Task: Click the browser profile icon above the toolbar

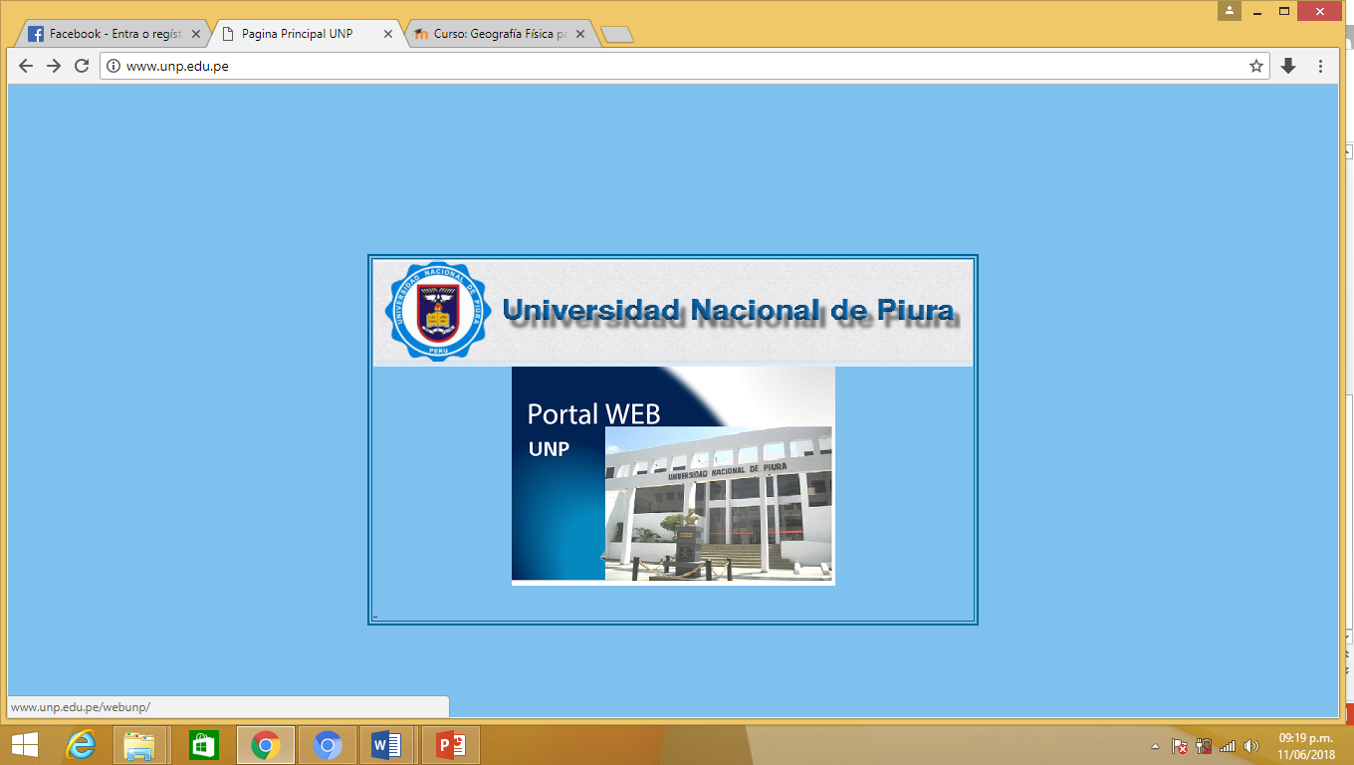Action: (x=1228, y=11)
